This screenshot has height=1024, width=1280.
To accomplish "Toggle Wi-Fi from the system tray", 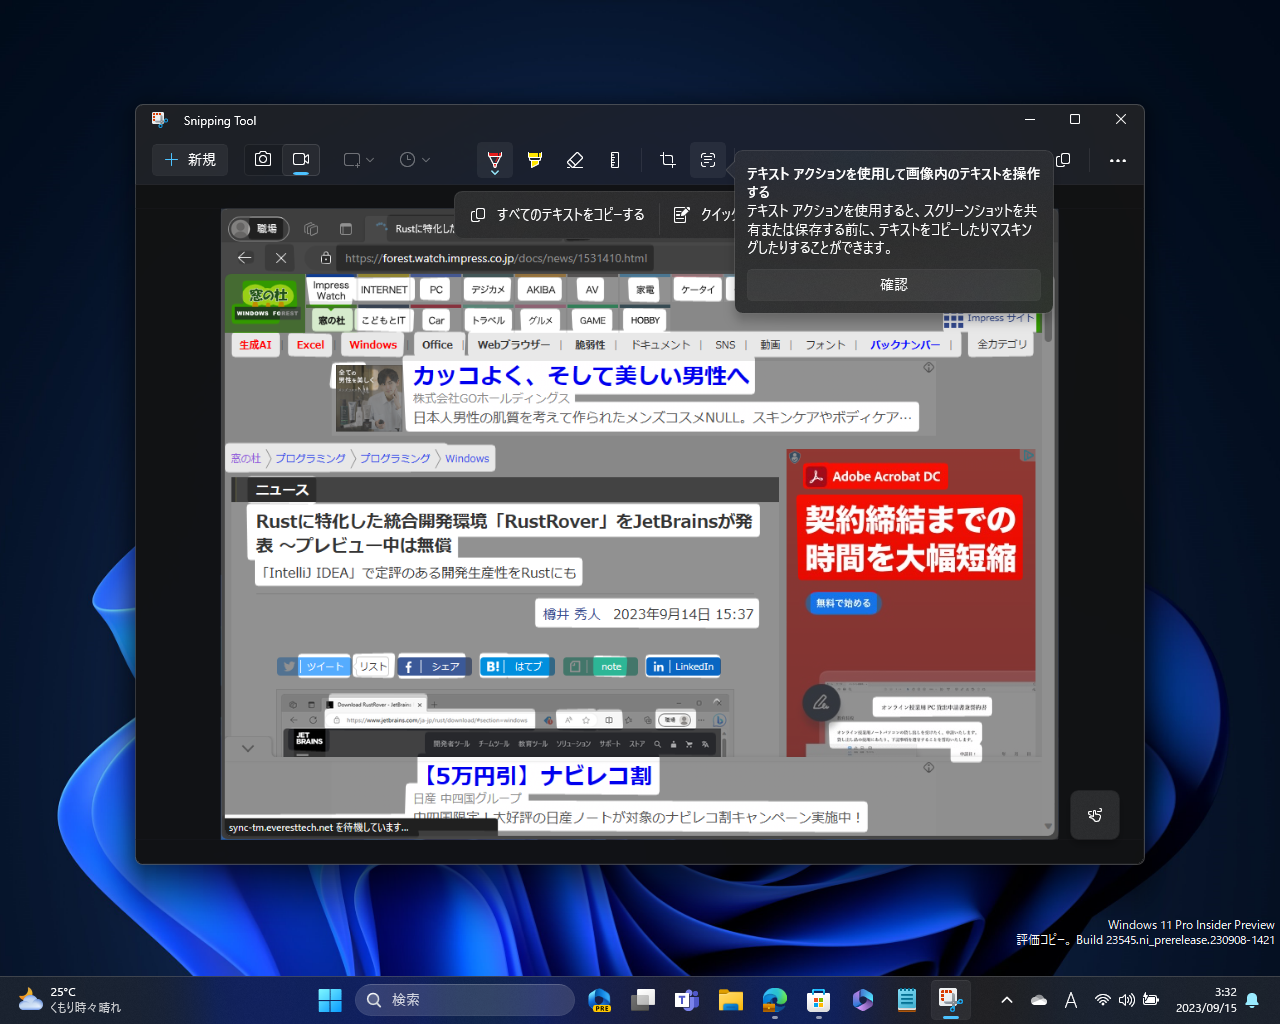I will click(x=1104, y=999).
